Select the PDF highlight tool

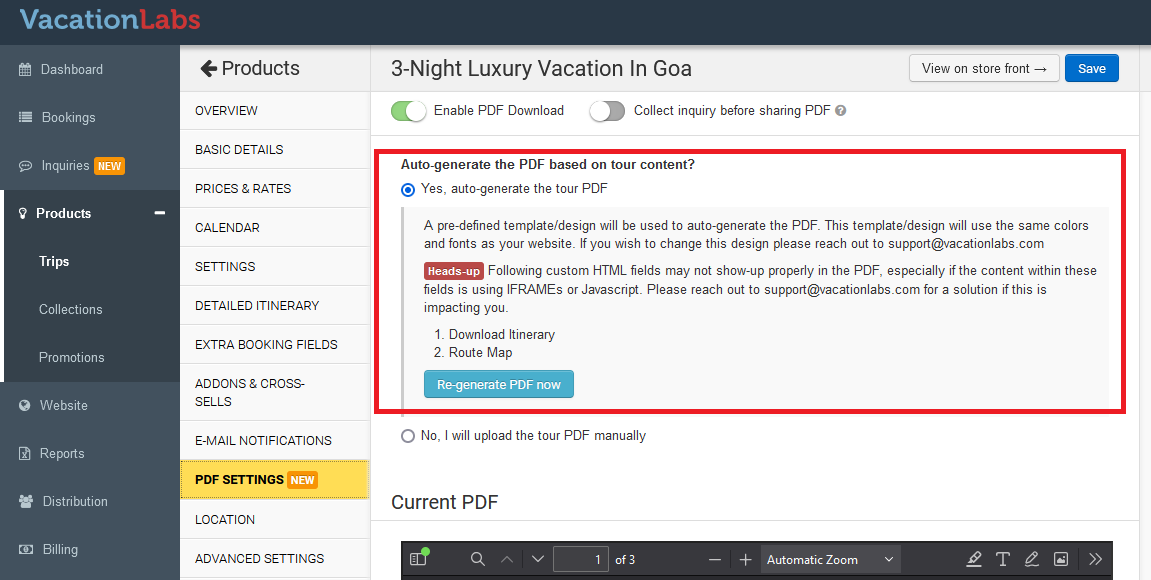click(974, 559)
